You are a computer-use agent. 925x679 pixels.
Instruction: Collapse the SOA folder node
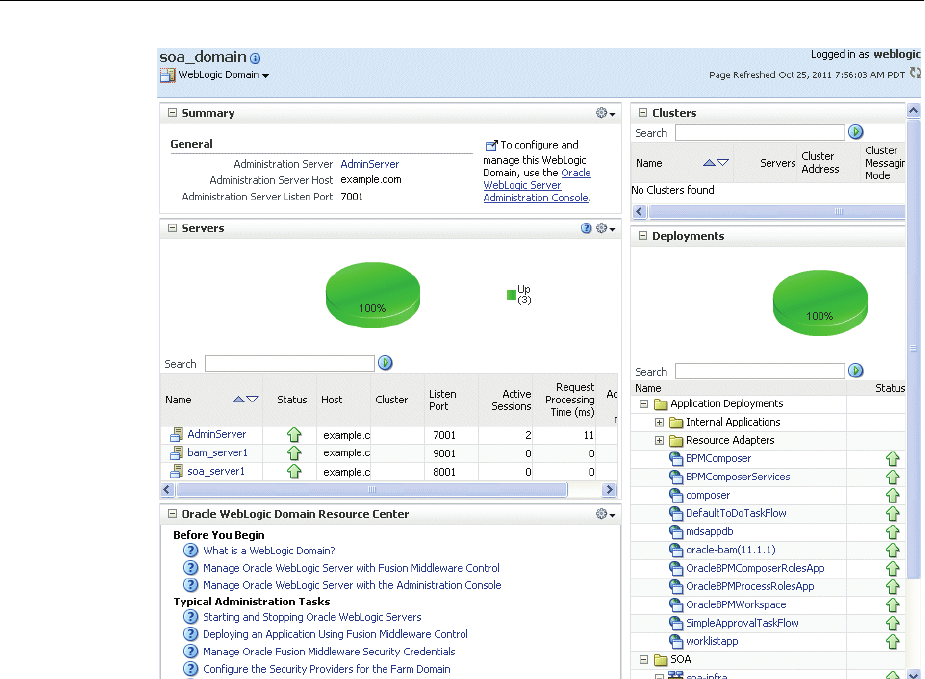pyautogui.click(x=644, y=660)
